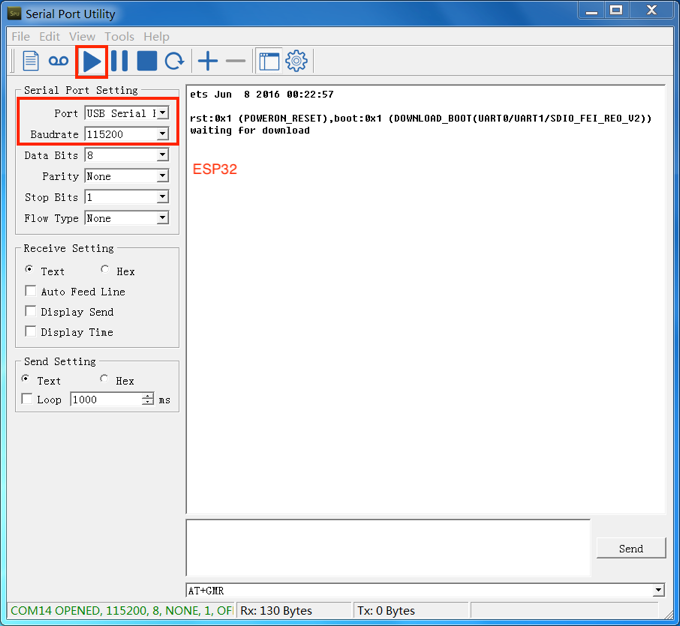Pause the serial port communication
680x626 pixels.
119,61
